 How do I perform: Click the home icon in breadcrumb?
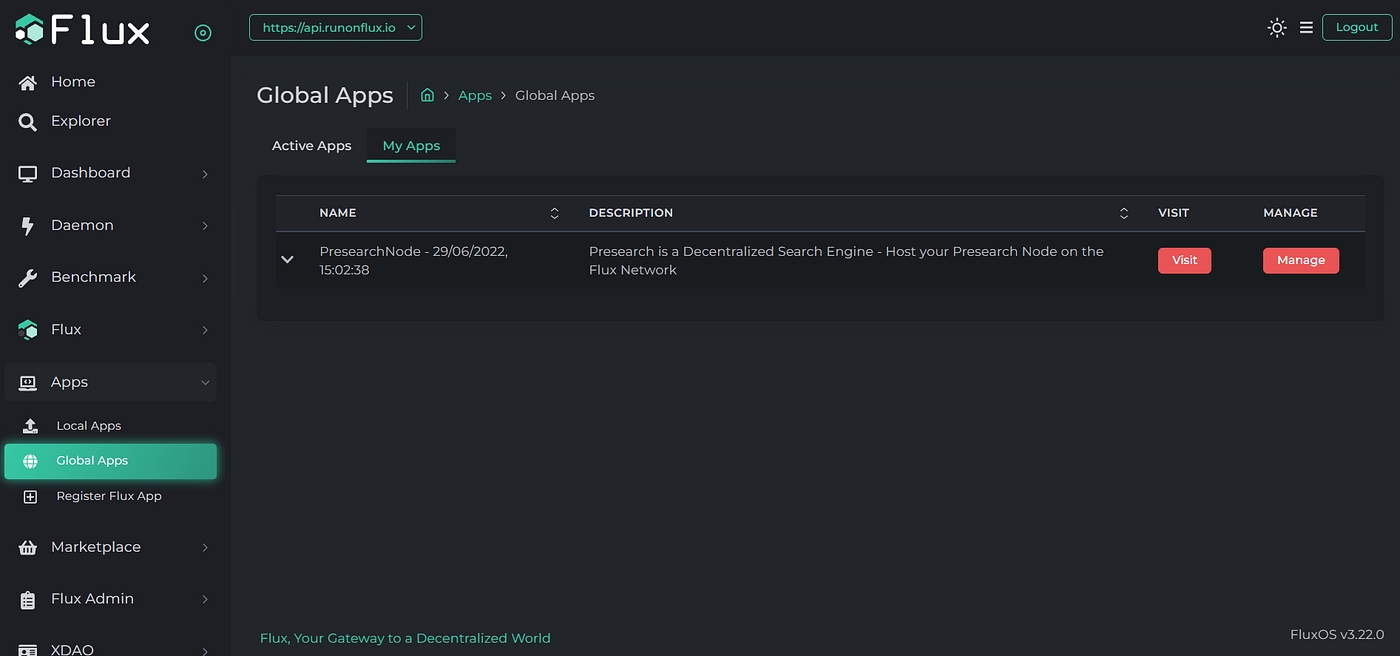click(427, 95)
